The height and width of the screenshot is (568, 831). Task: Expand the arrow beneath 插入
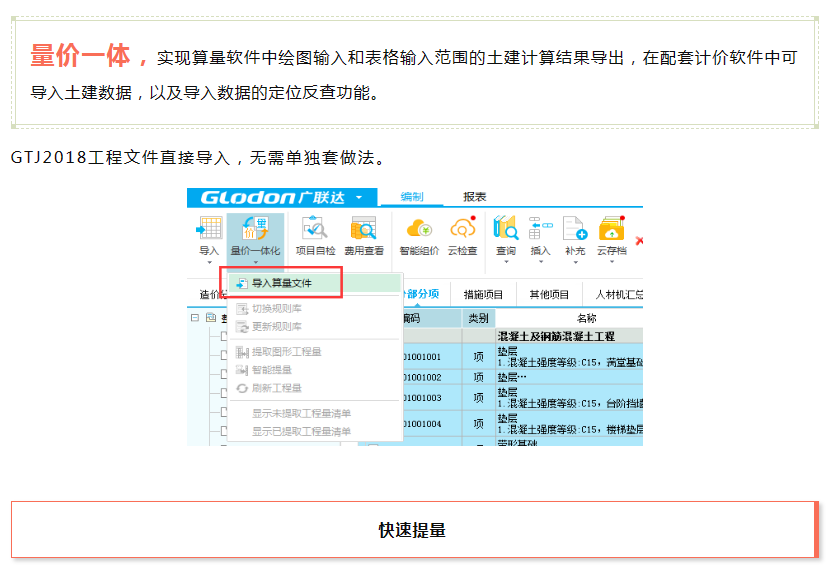[x=541, y=262]
